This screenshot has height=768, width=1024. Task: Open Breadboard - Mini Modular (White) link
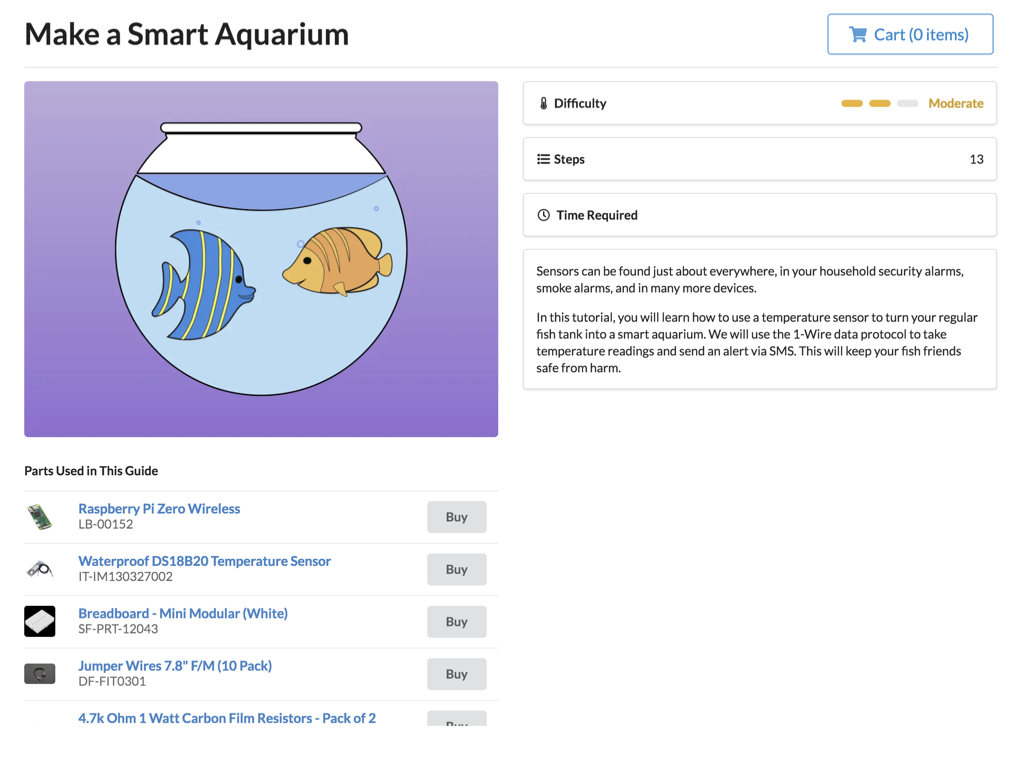pyautogui.click(x=183, y=613)
